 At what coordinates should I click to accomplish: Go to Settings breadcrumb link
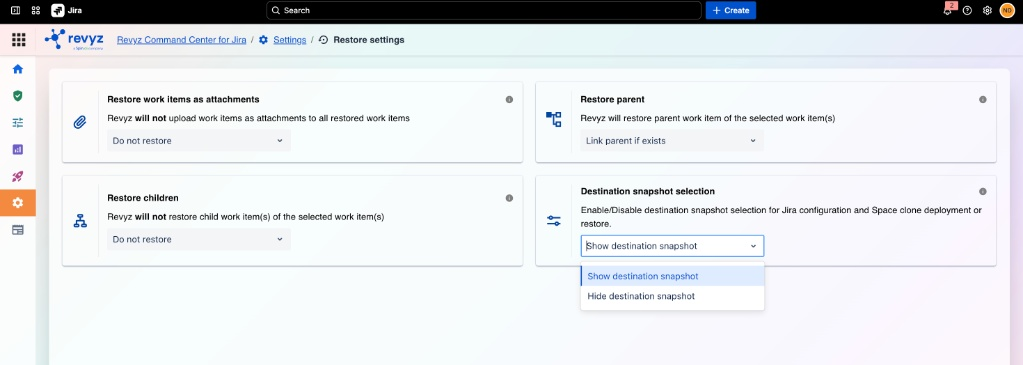coord(290,40)
